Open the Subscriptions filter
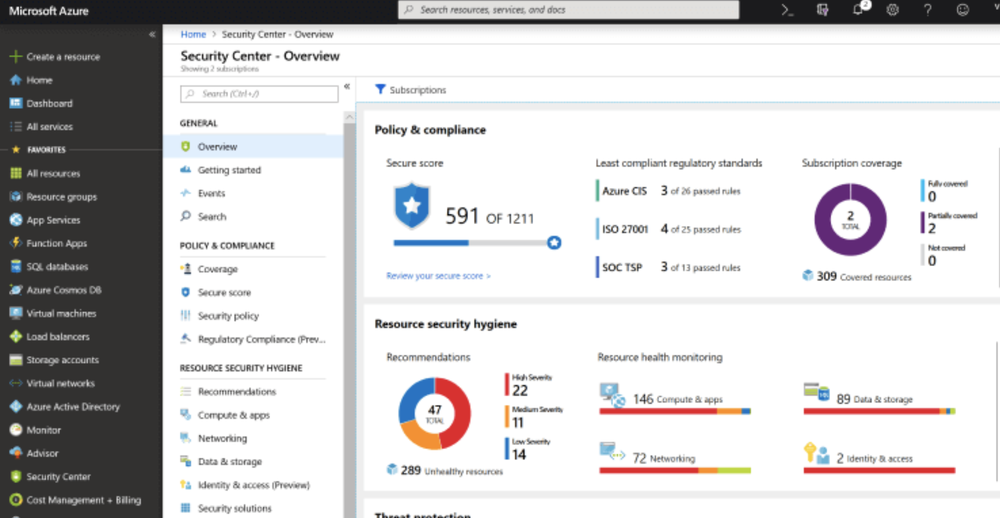 pos(410,90)
